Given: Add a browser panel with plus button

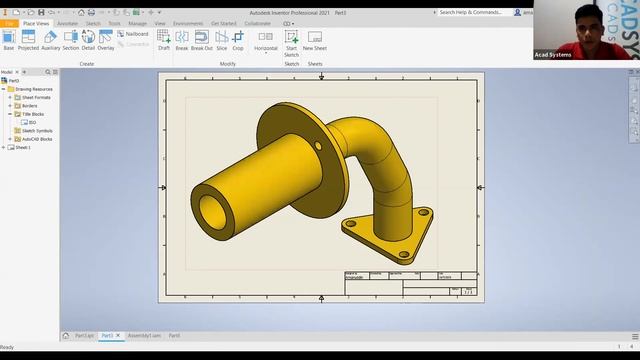Looking at the screenshot, I should click(24, 72).
